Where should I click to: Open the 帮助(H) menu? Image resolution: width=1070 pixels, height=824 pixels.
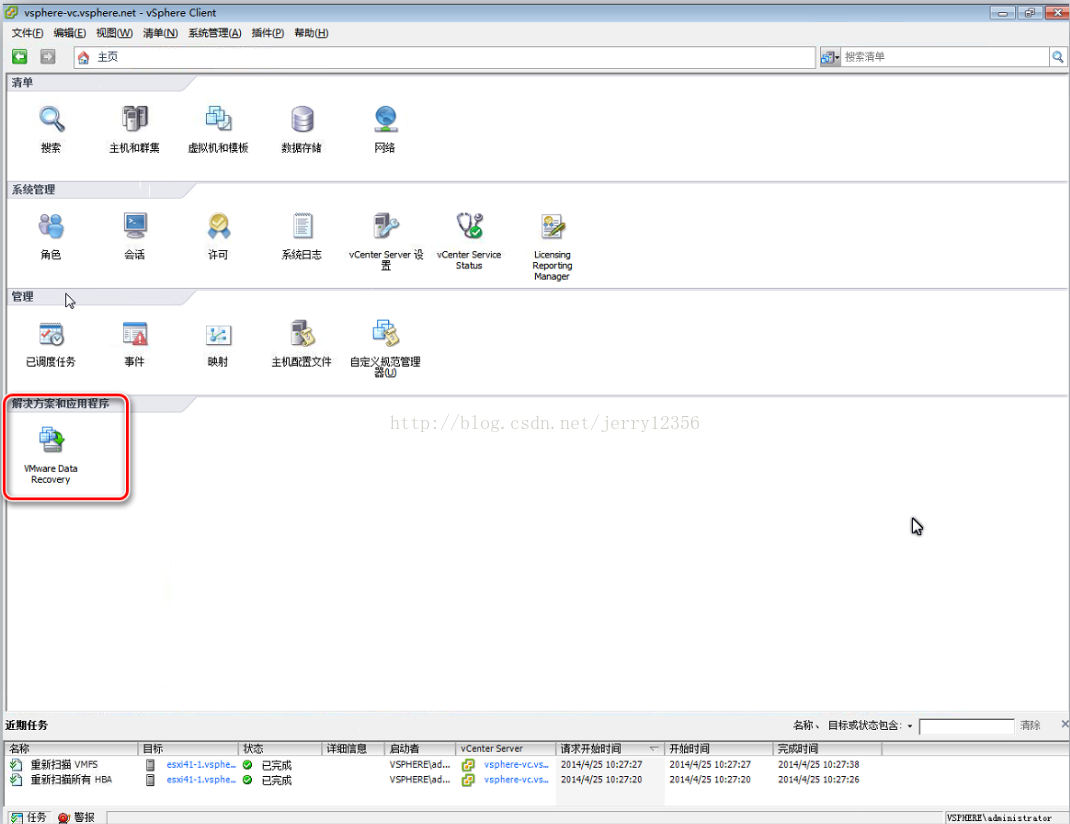pyautogui.click(x=311, y=33)
